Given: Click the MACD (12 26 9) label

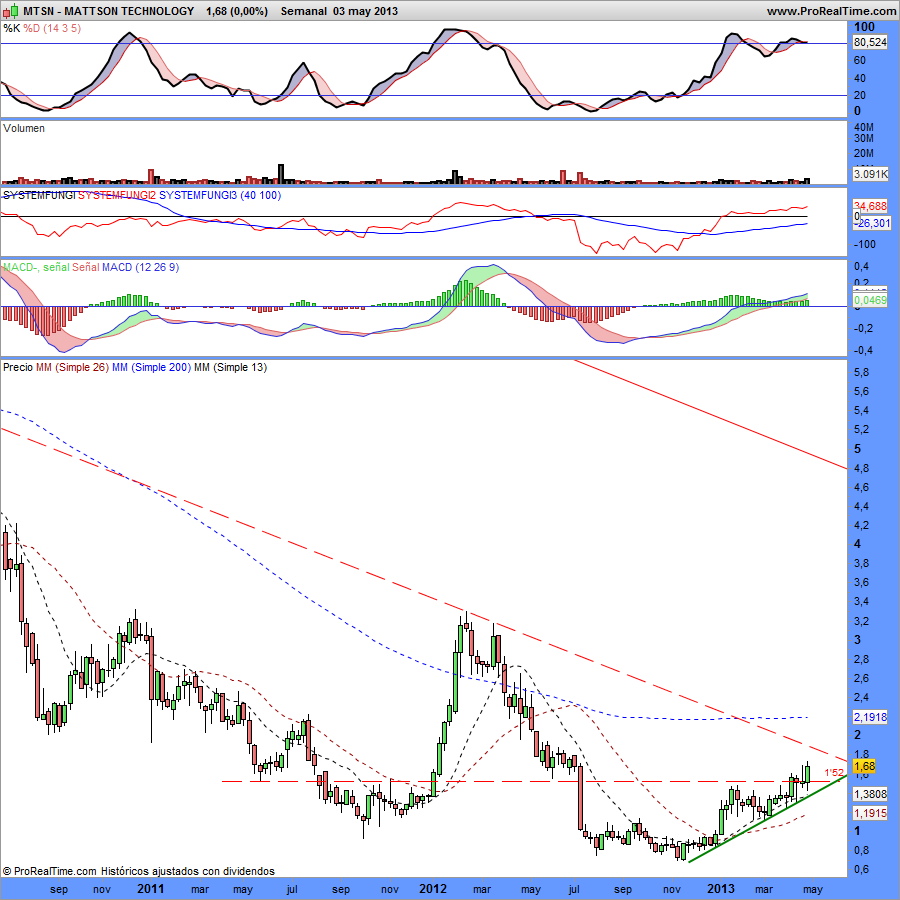Looking at the screenshot, I should (x=141, y=267).
